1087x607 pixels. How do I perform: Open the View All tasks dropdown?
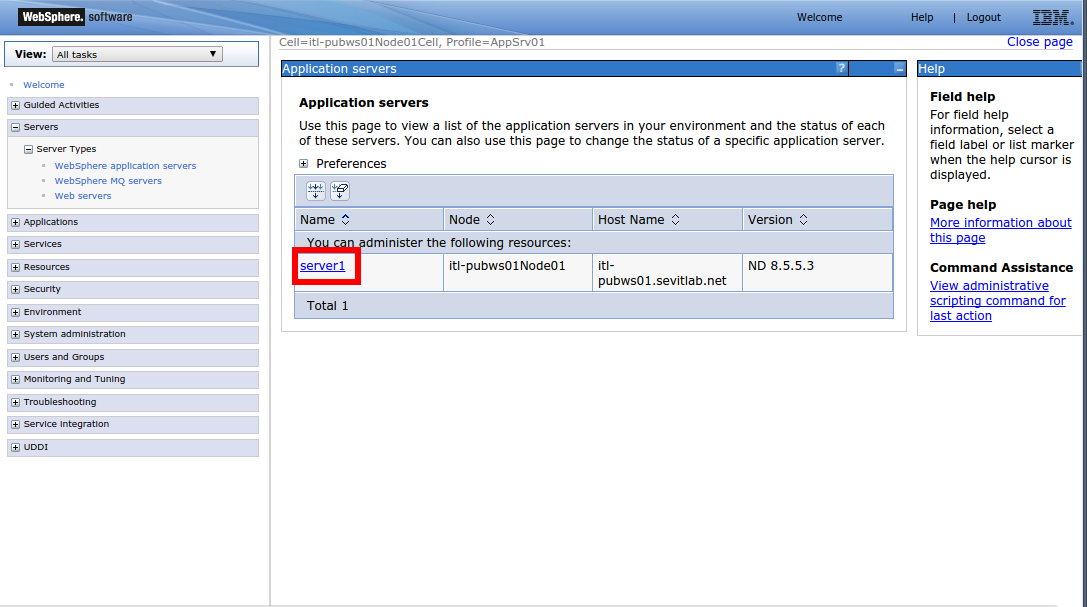137,54
